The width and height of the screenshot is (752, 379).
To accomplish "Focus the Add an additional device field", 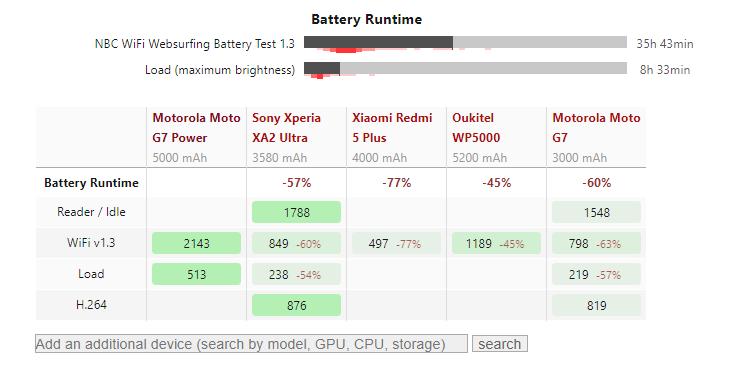I will pyautogui.click(x=251, y=344).
